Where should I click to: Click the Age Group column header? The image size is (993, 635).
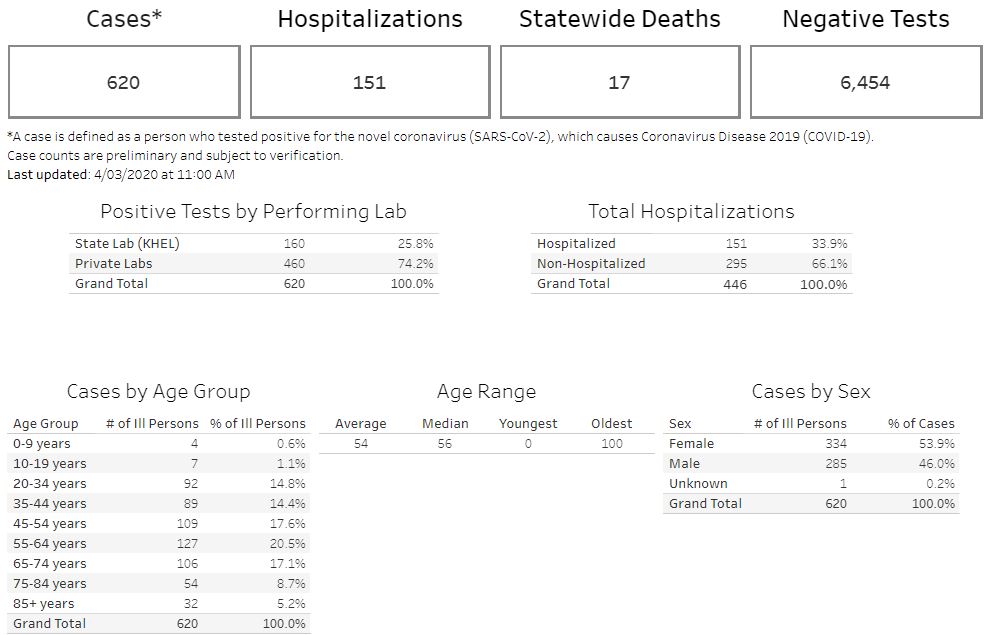[x=45, y=423]
